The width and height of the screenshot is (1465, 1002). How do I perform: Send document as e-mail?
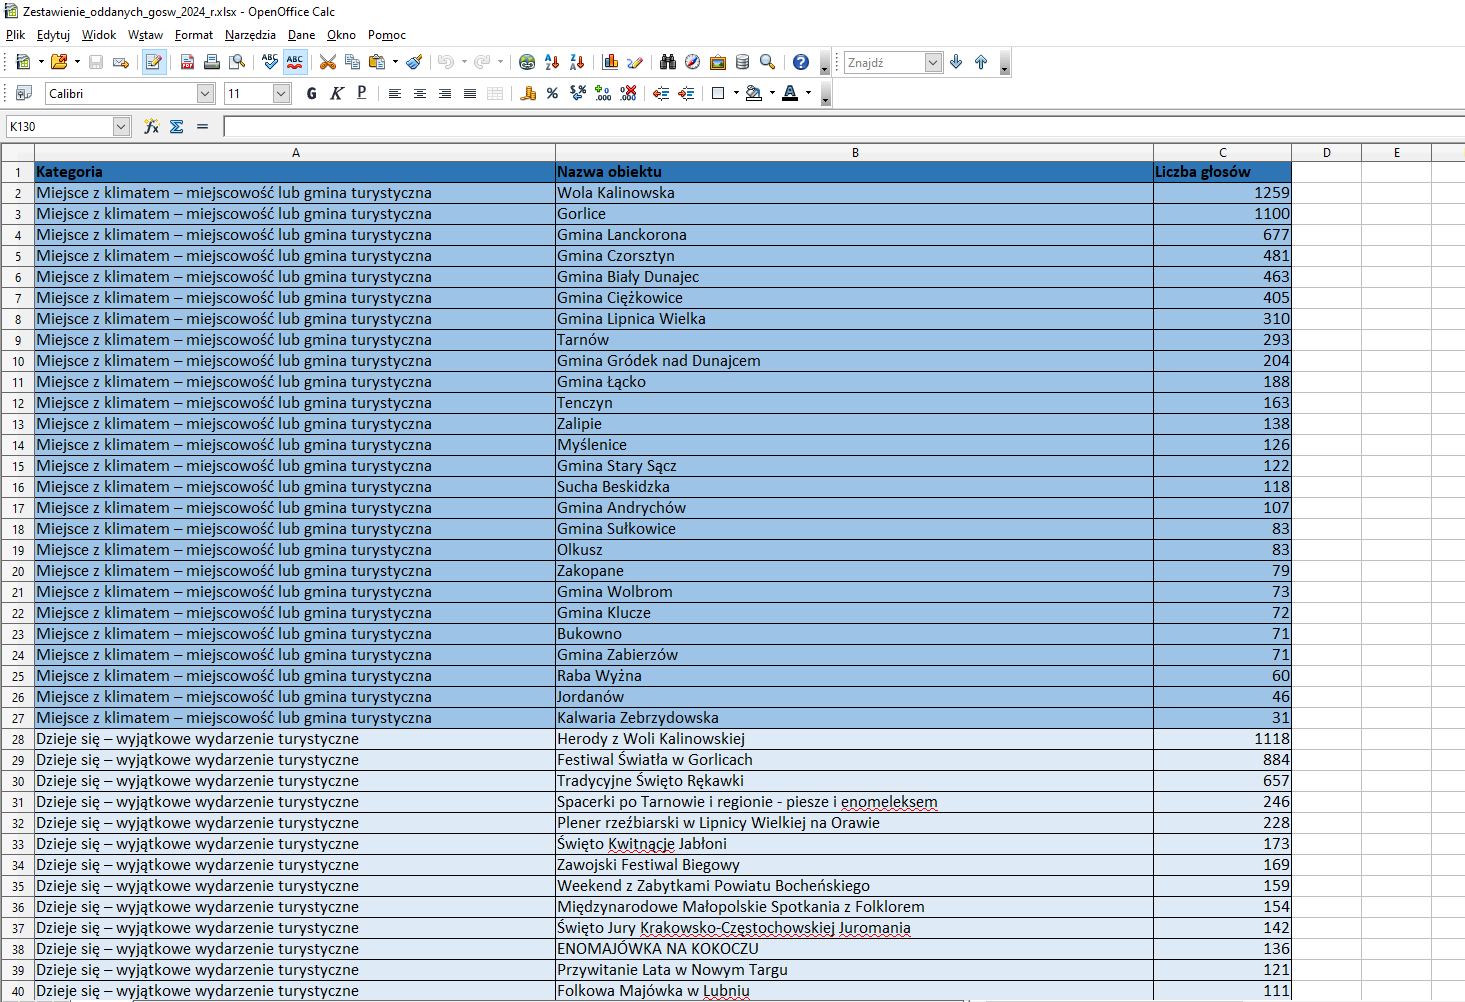point(121,62)
